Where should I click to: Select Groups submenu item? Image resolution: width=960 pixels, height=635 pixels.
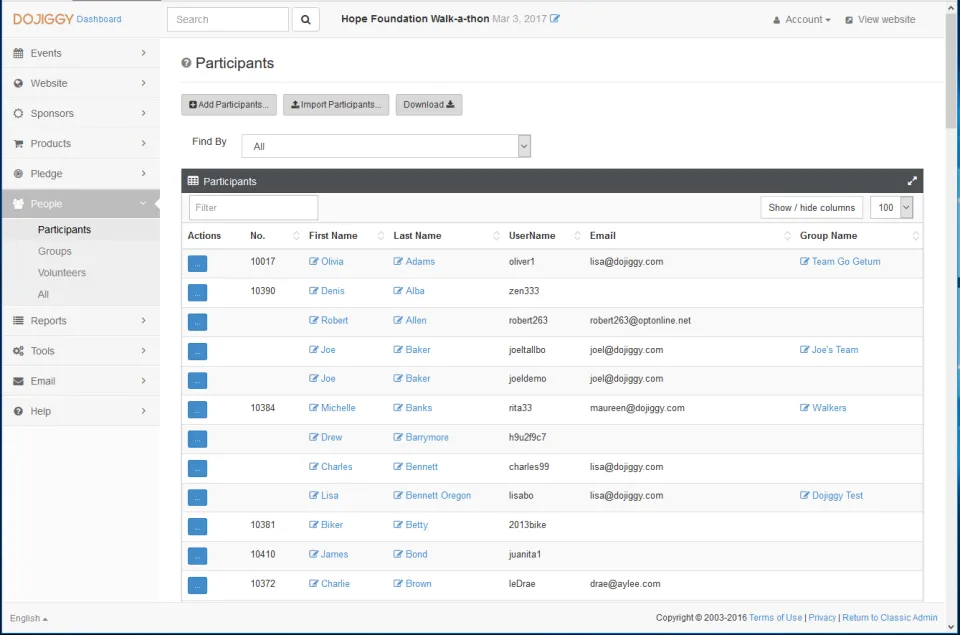[x=54, y=251]
